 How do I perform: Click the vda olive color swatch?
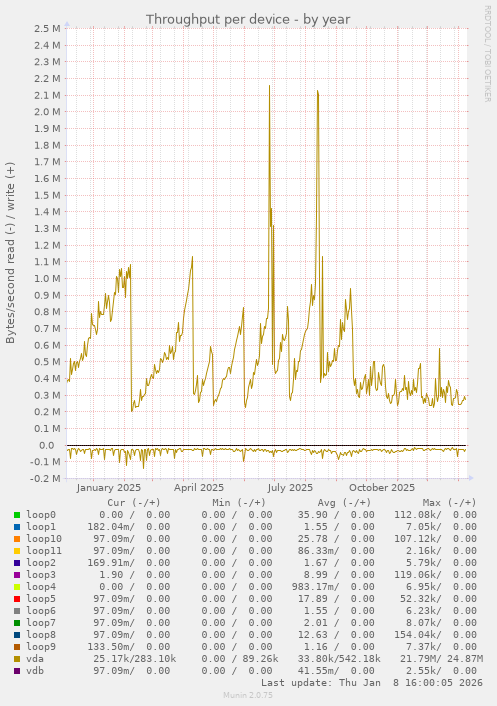[17, 659]
